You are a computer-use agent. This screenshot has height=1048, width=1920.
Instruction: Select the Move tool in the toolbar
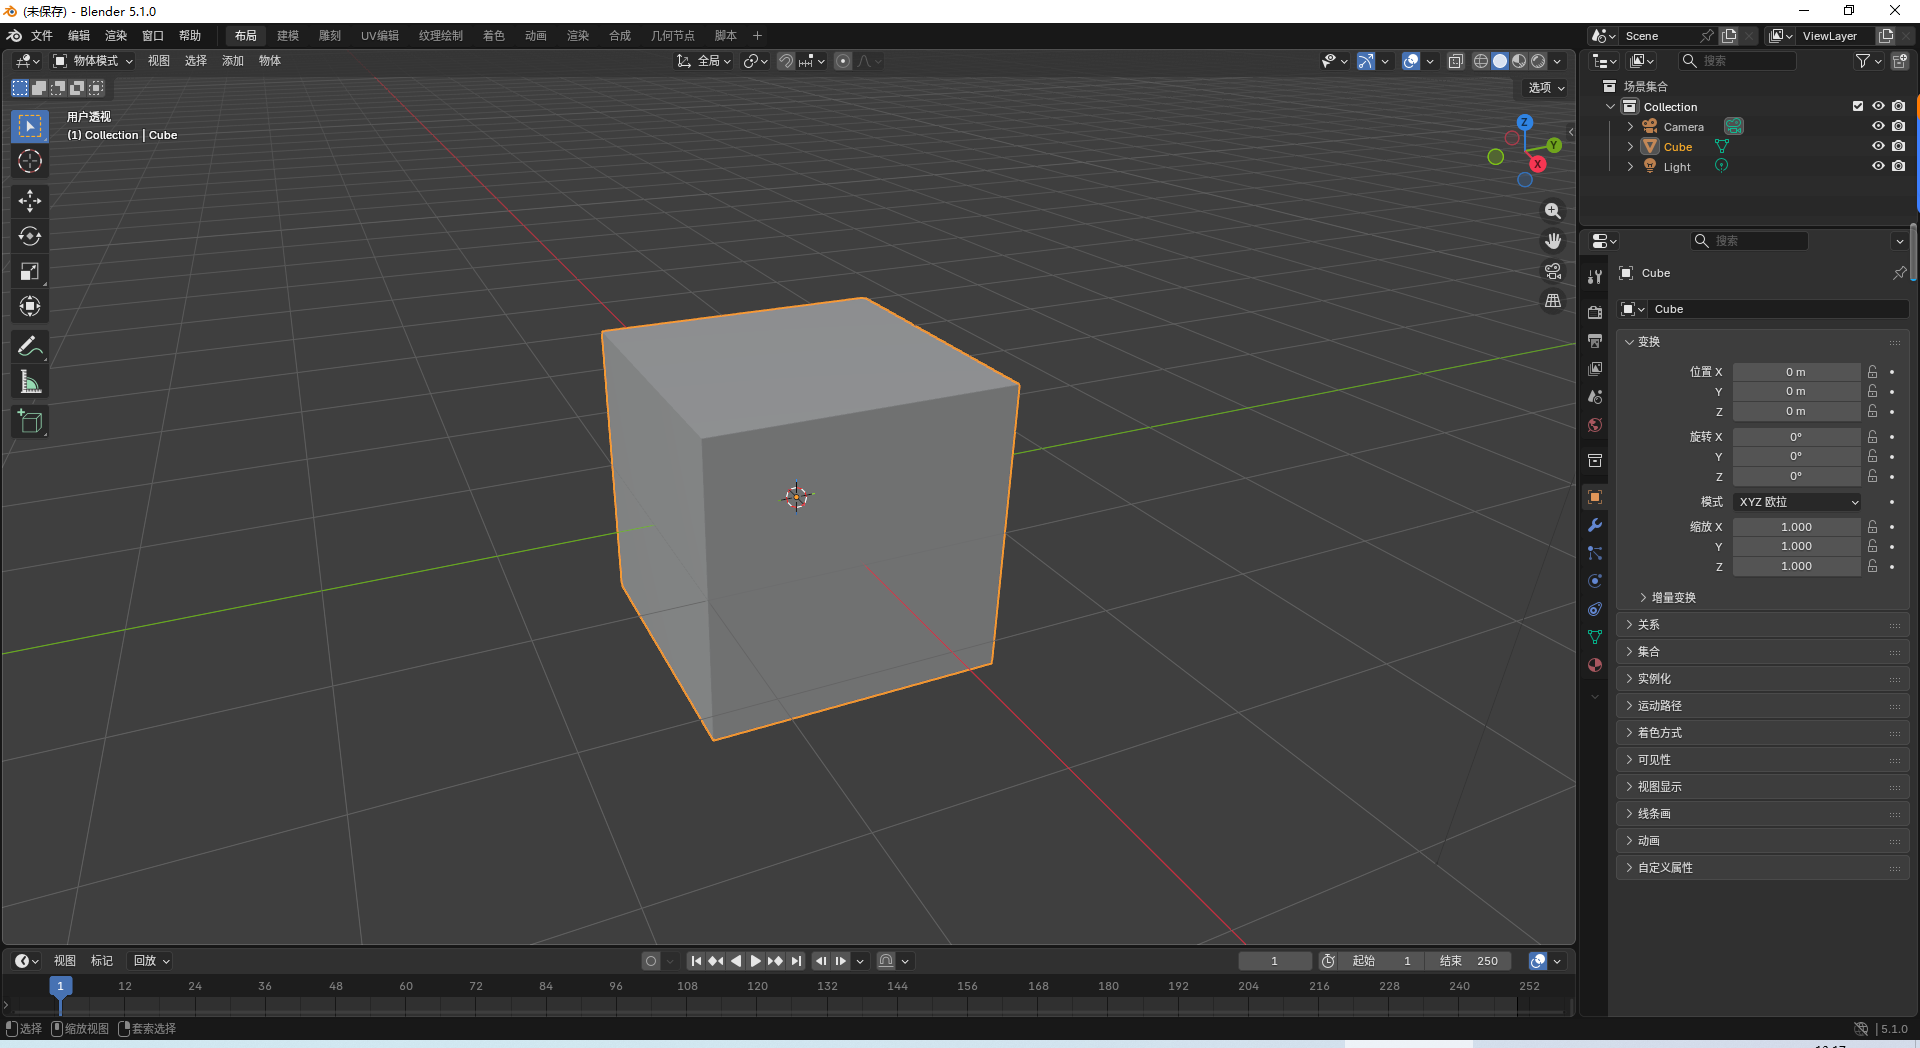pyautogui.click(x=30, y=201)
